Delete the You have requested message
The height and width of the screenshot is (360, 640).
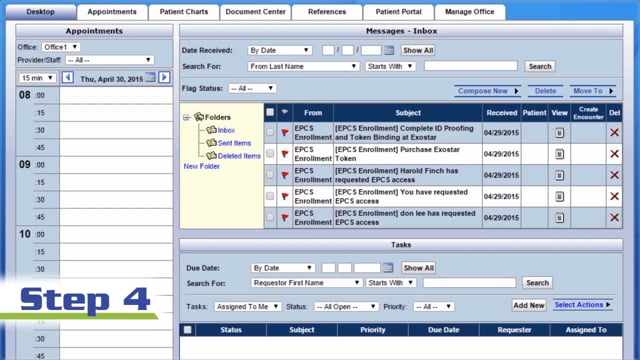(x=614, y=196)
